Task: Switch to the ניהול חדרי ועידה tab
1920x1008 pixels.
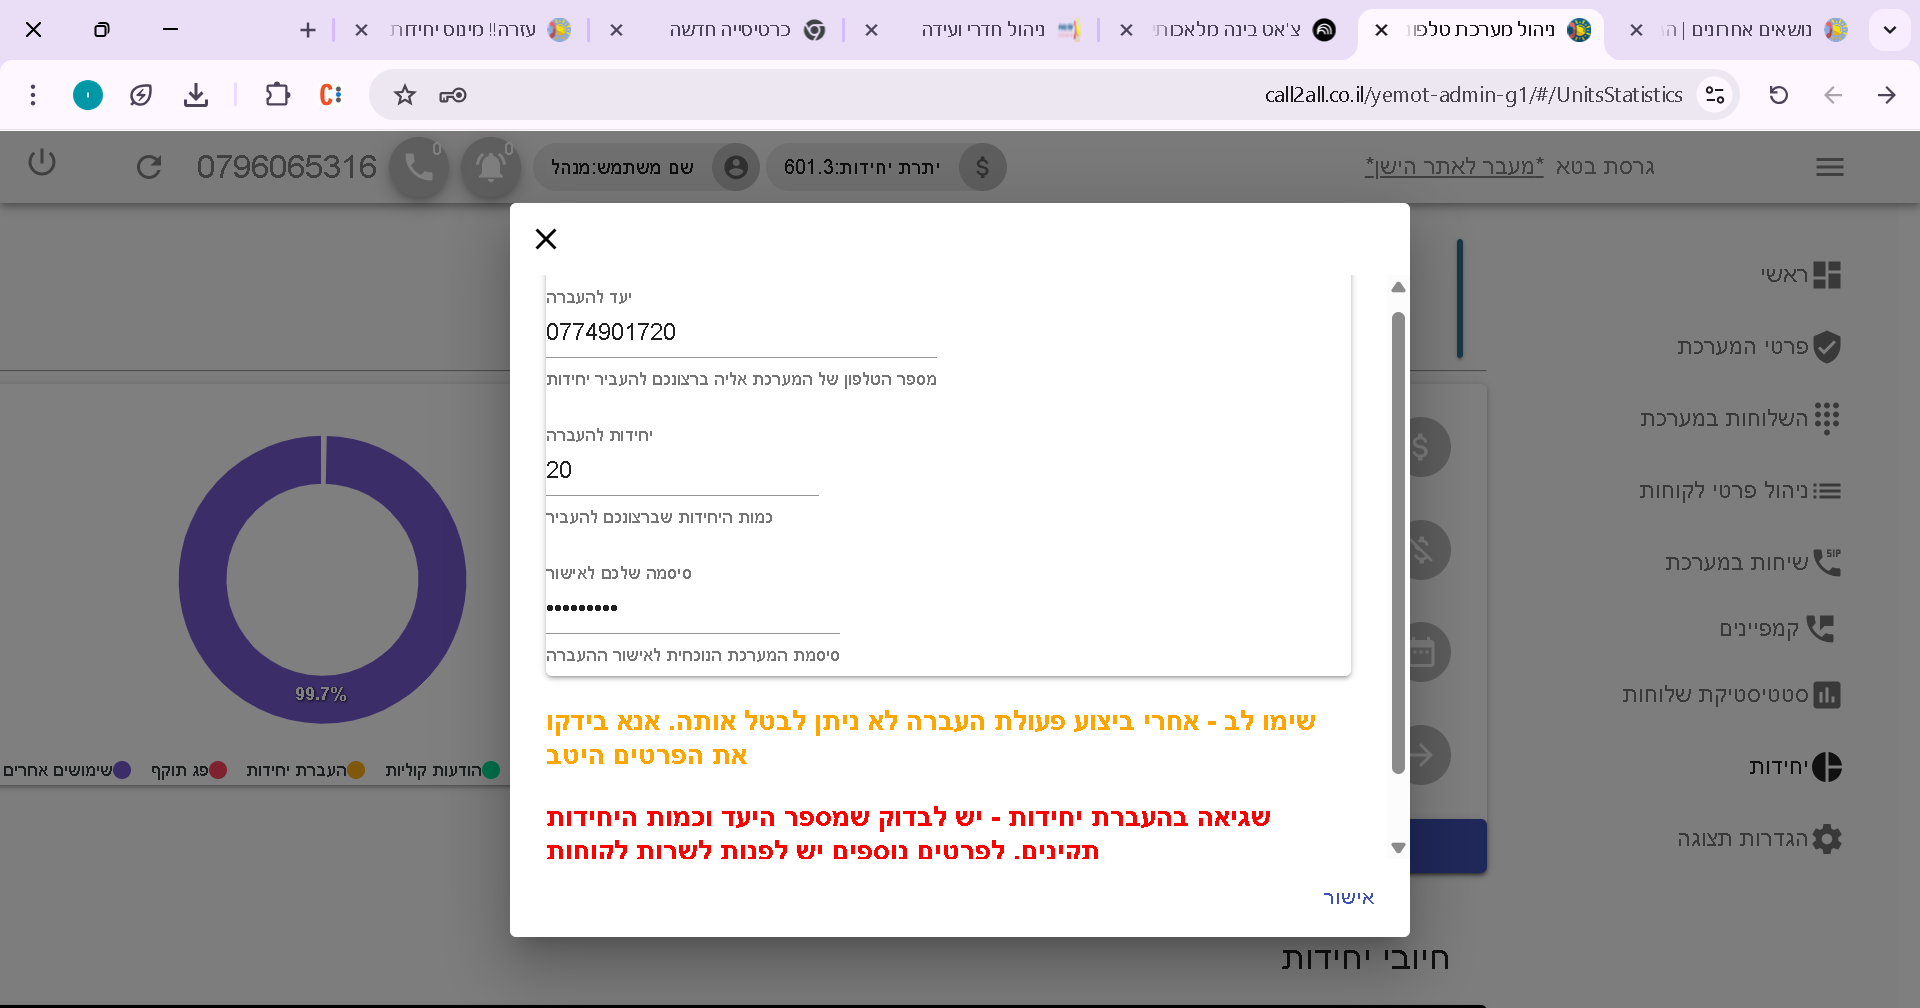Action: [x=985, y=29]
